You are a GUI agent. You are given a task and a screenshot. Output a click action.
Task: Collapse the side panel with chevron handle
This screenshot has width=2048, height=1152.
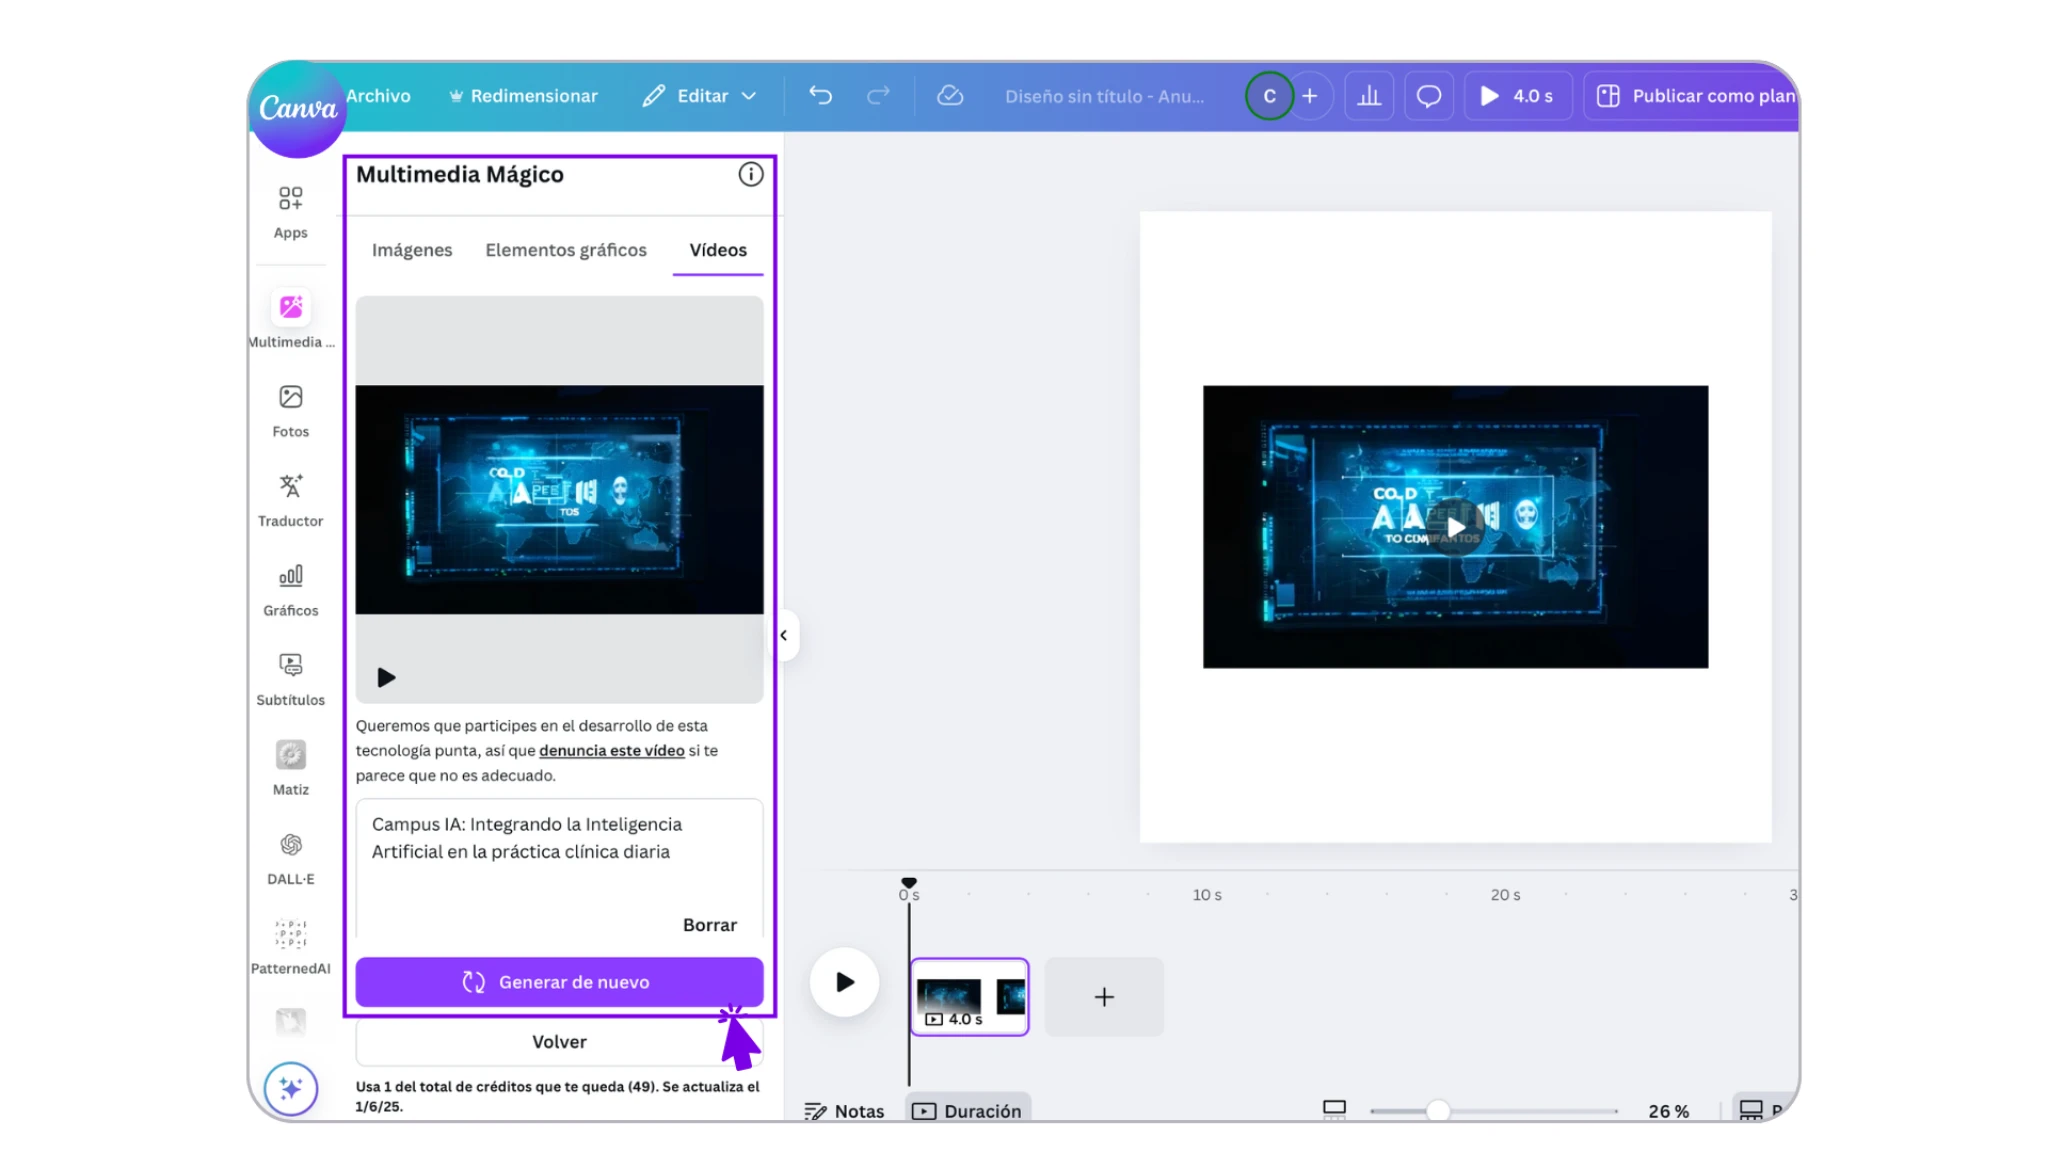tap(784, 635)
